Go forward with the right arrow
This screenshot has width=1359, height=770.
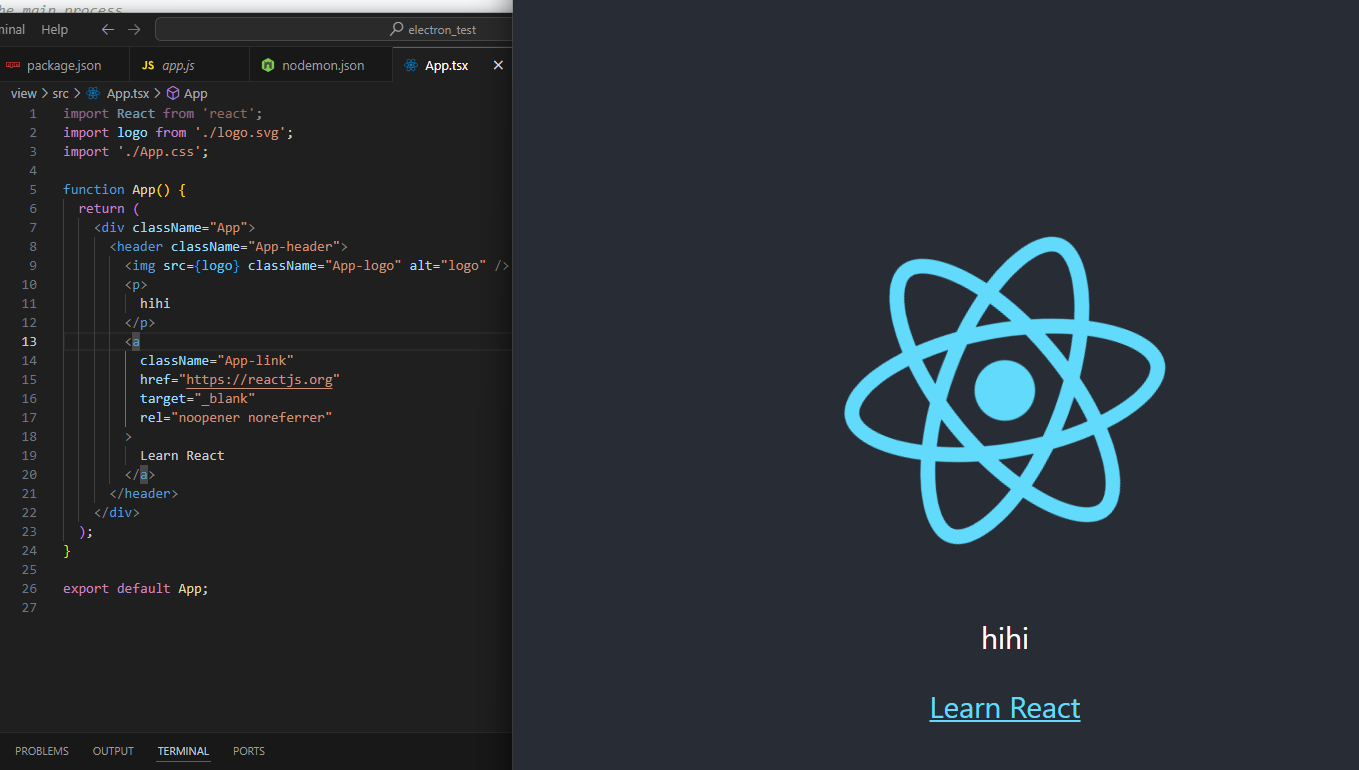click(x=134, y=29)
